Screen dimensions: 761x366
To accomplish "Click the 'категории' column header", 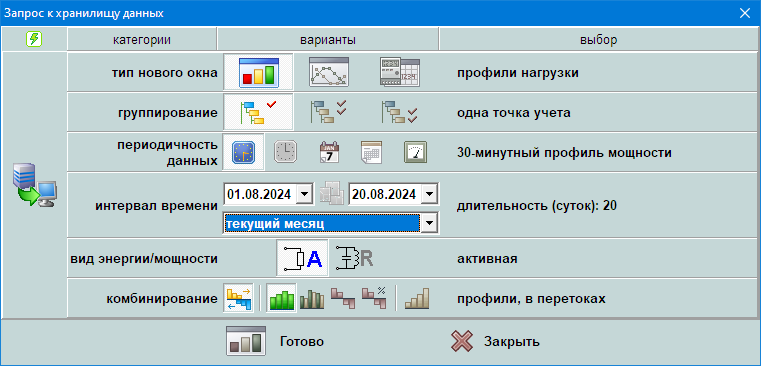I will [x=142, y=40].
